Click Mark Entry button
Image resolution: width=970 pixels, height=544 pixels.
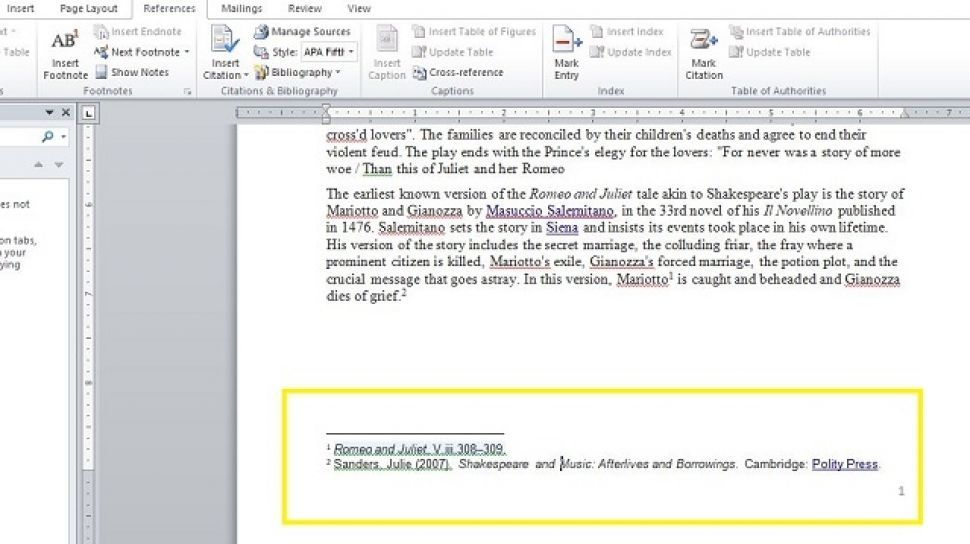(x=567, y=53)
